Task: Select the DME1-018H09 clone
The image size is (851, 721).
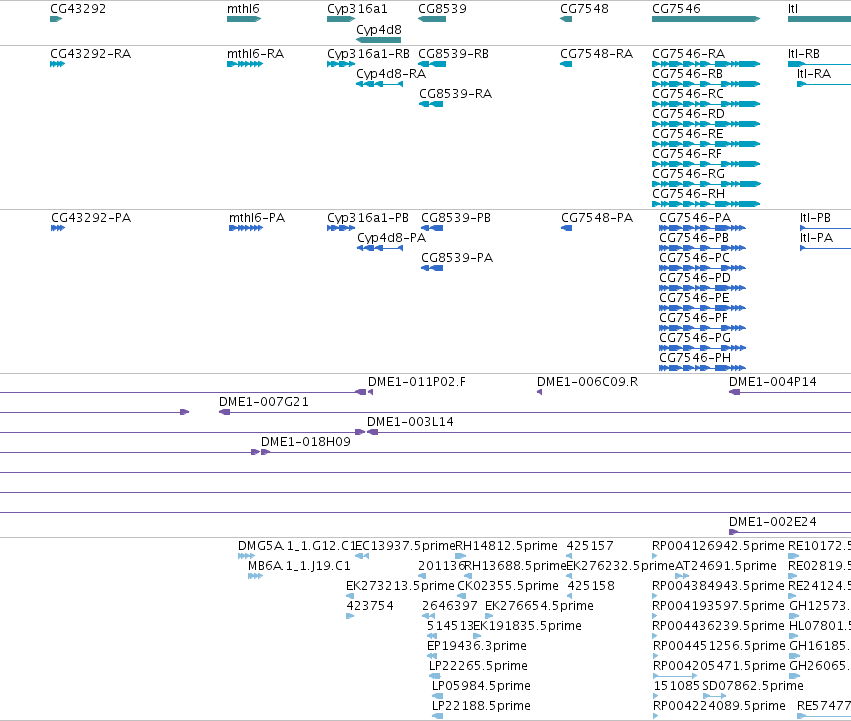Action: pyautogui.click(x=556, y=452)
